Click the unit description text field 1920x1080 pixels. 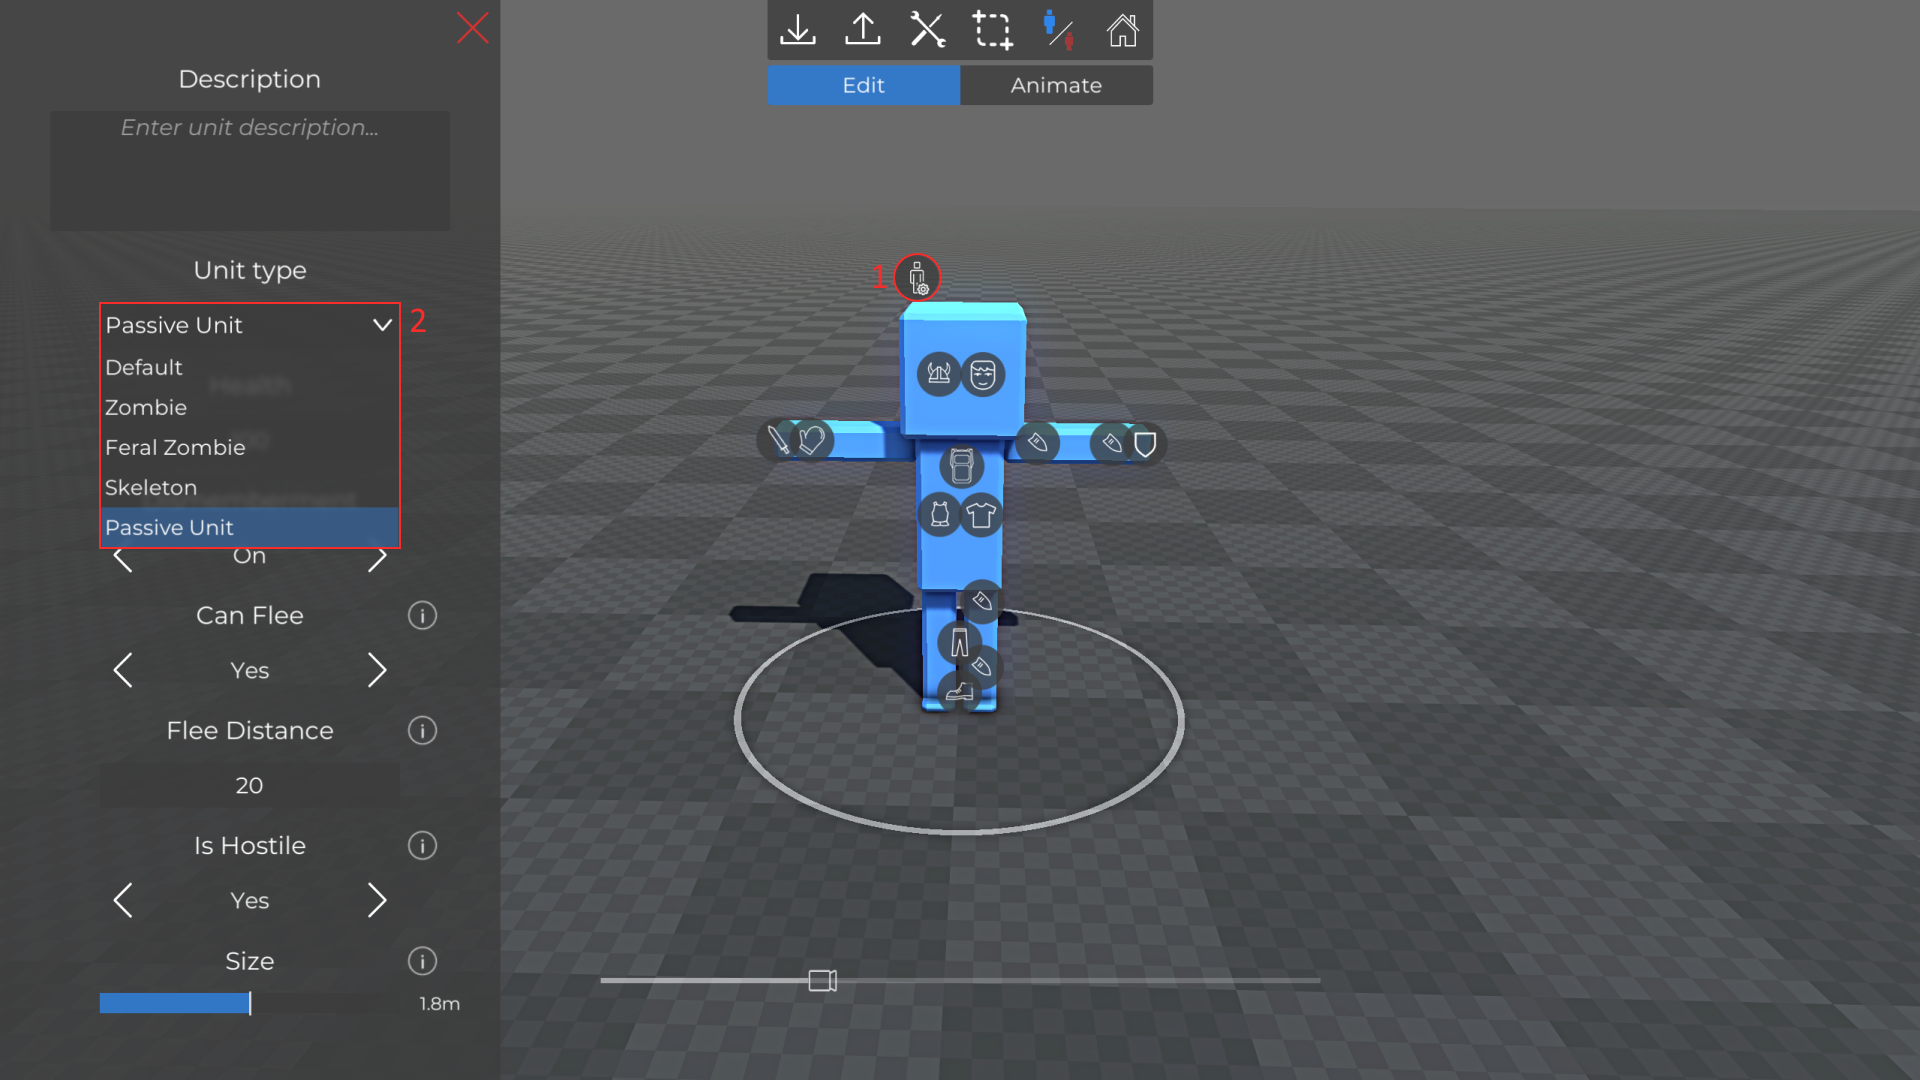click(x=250, y=170)
